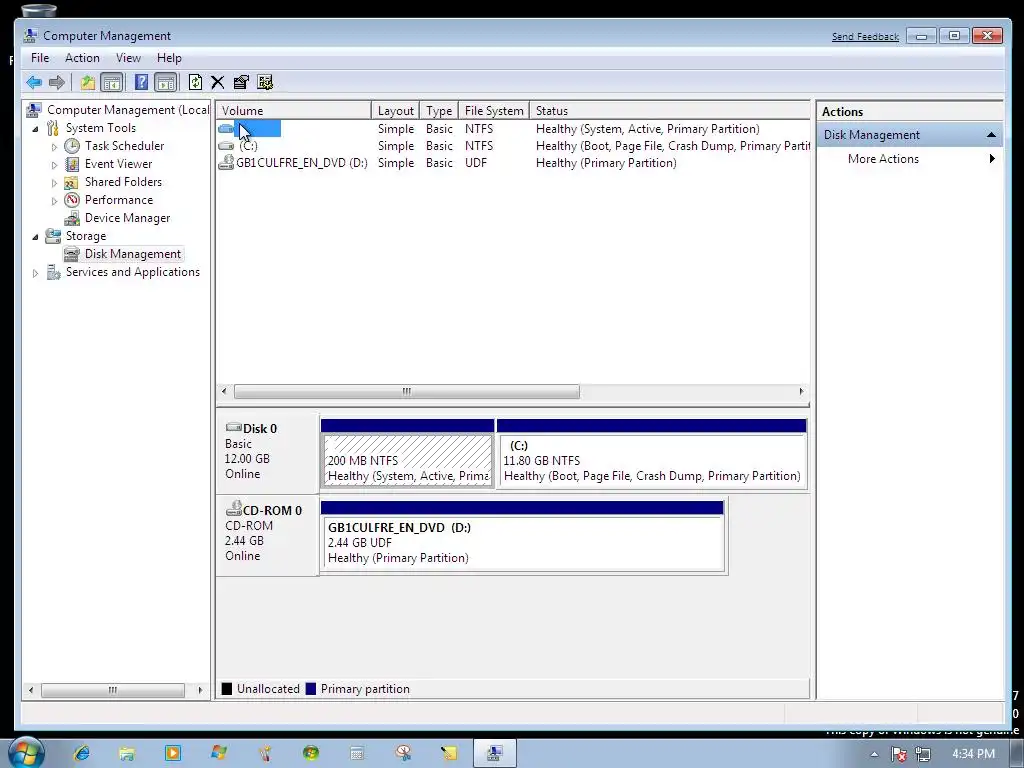Open Snipping Tool from taskbar
1024x768 pixels.
click(x=403, y=753)
